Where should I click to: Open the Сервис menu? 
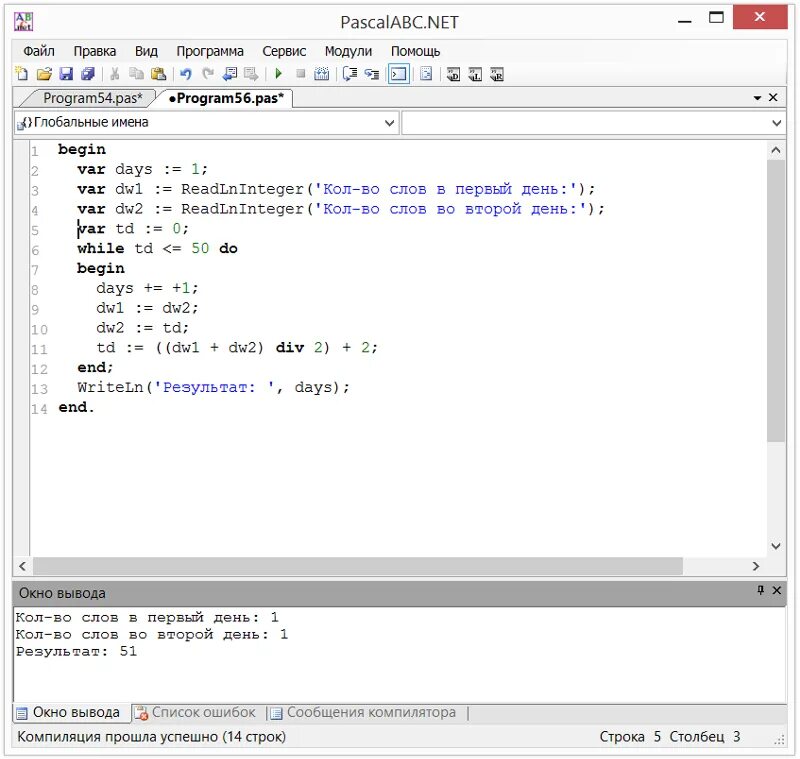[284, 51]
